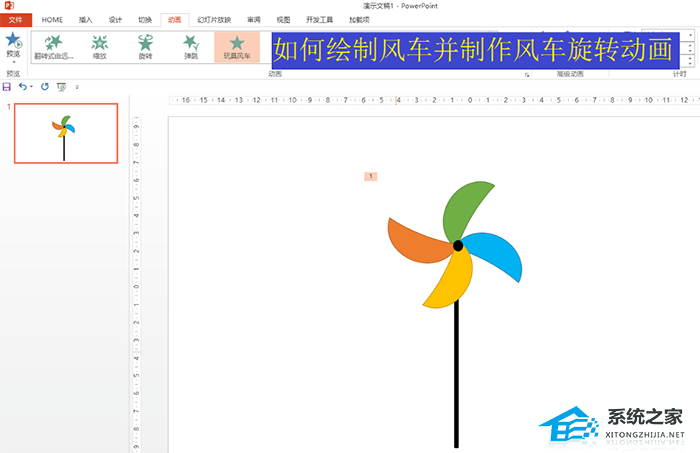700x453 pixels.
Task: Choose the 旋转 swivel animation
Action: click(146, 46)
